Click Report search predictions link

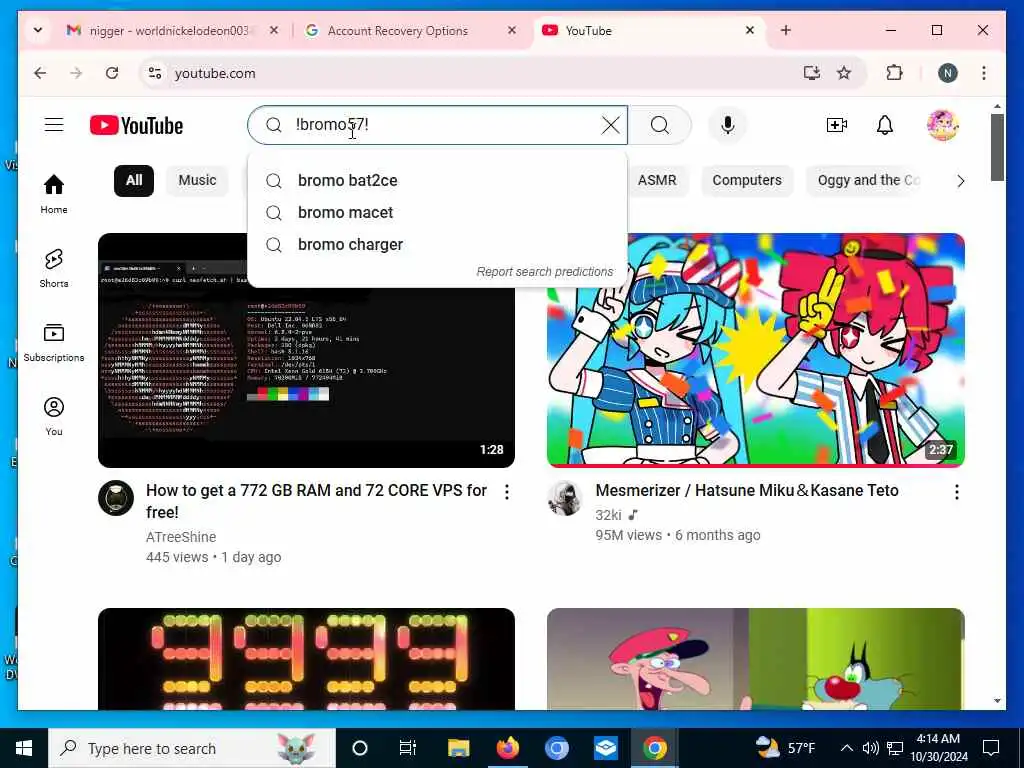(545, 272)
